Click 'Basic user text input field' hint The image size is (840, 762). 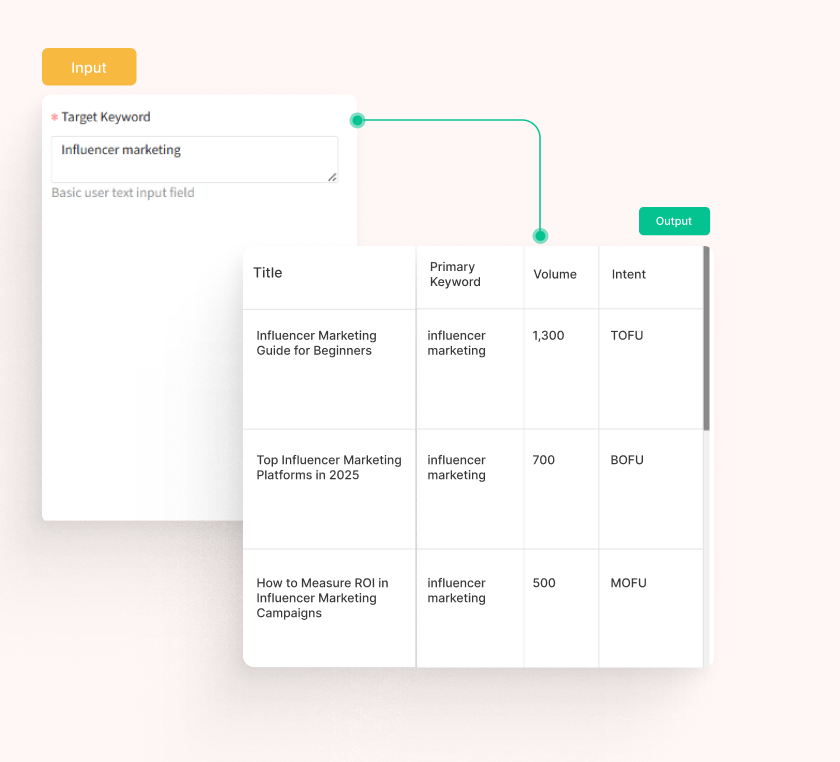click(123, 192)
